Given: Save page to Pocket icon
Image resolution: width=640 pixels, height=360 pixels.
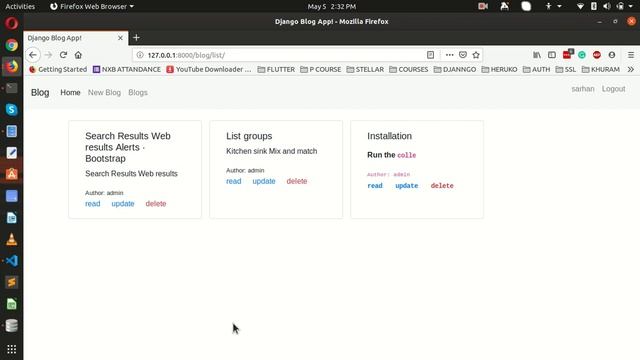Looking at the screenshot, I should pos(463,55).
